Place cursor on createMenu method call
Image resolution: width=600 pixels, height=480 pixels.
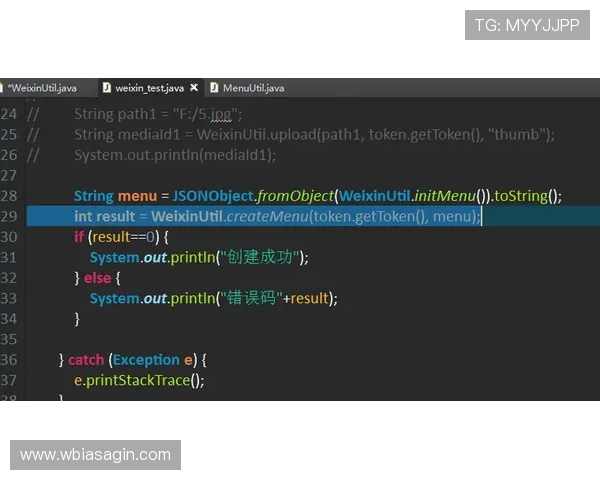(x=266, y=216)
